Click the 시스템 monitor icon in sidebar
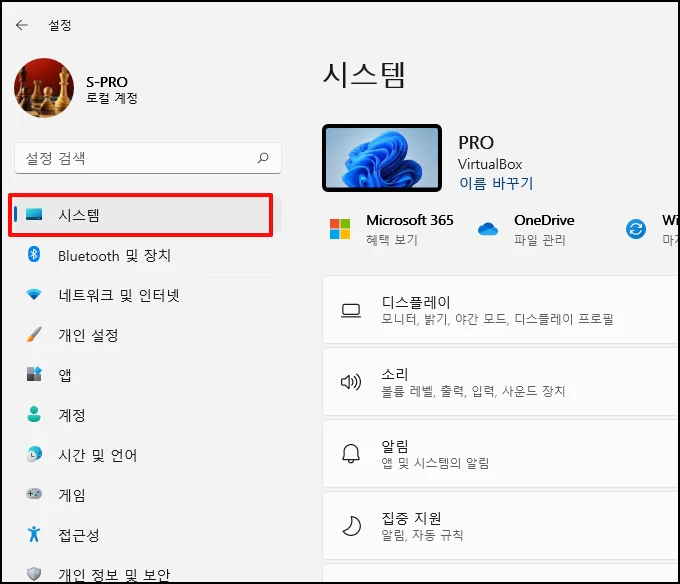 34,214
